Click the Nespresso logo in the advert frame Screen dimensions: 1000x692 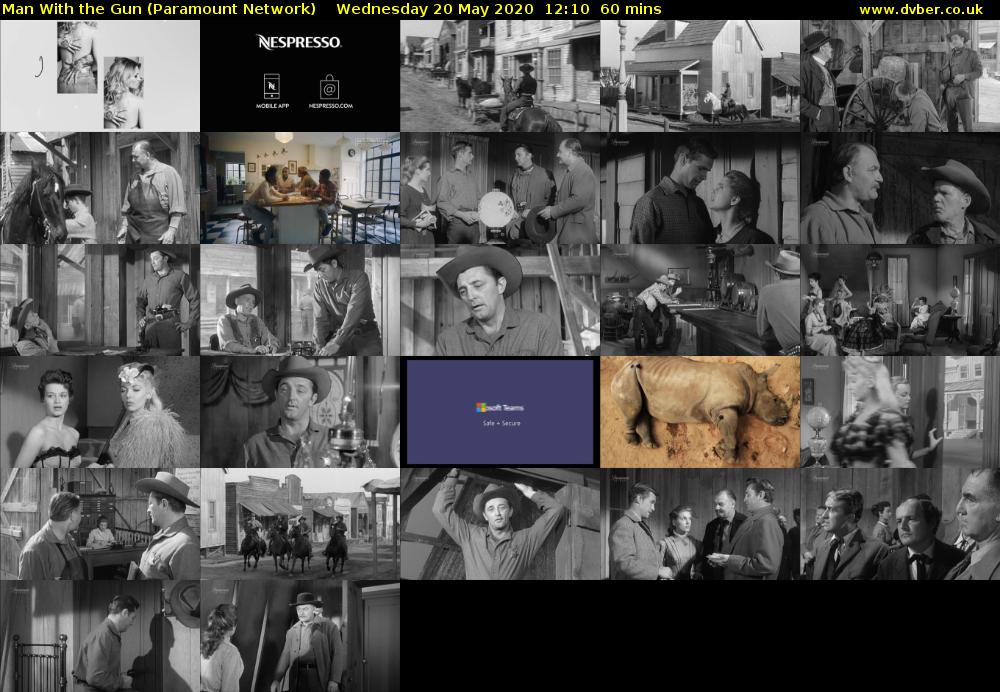tap(299, 42)
